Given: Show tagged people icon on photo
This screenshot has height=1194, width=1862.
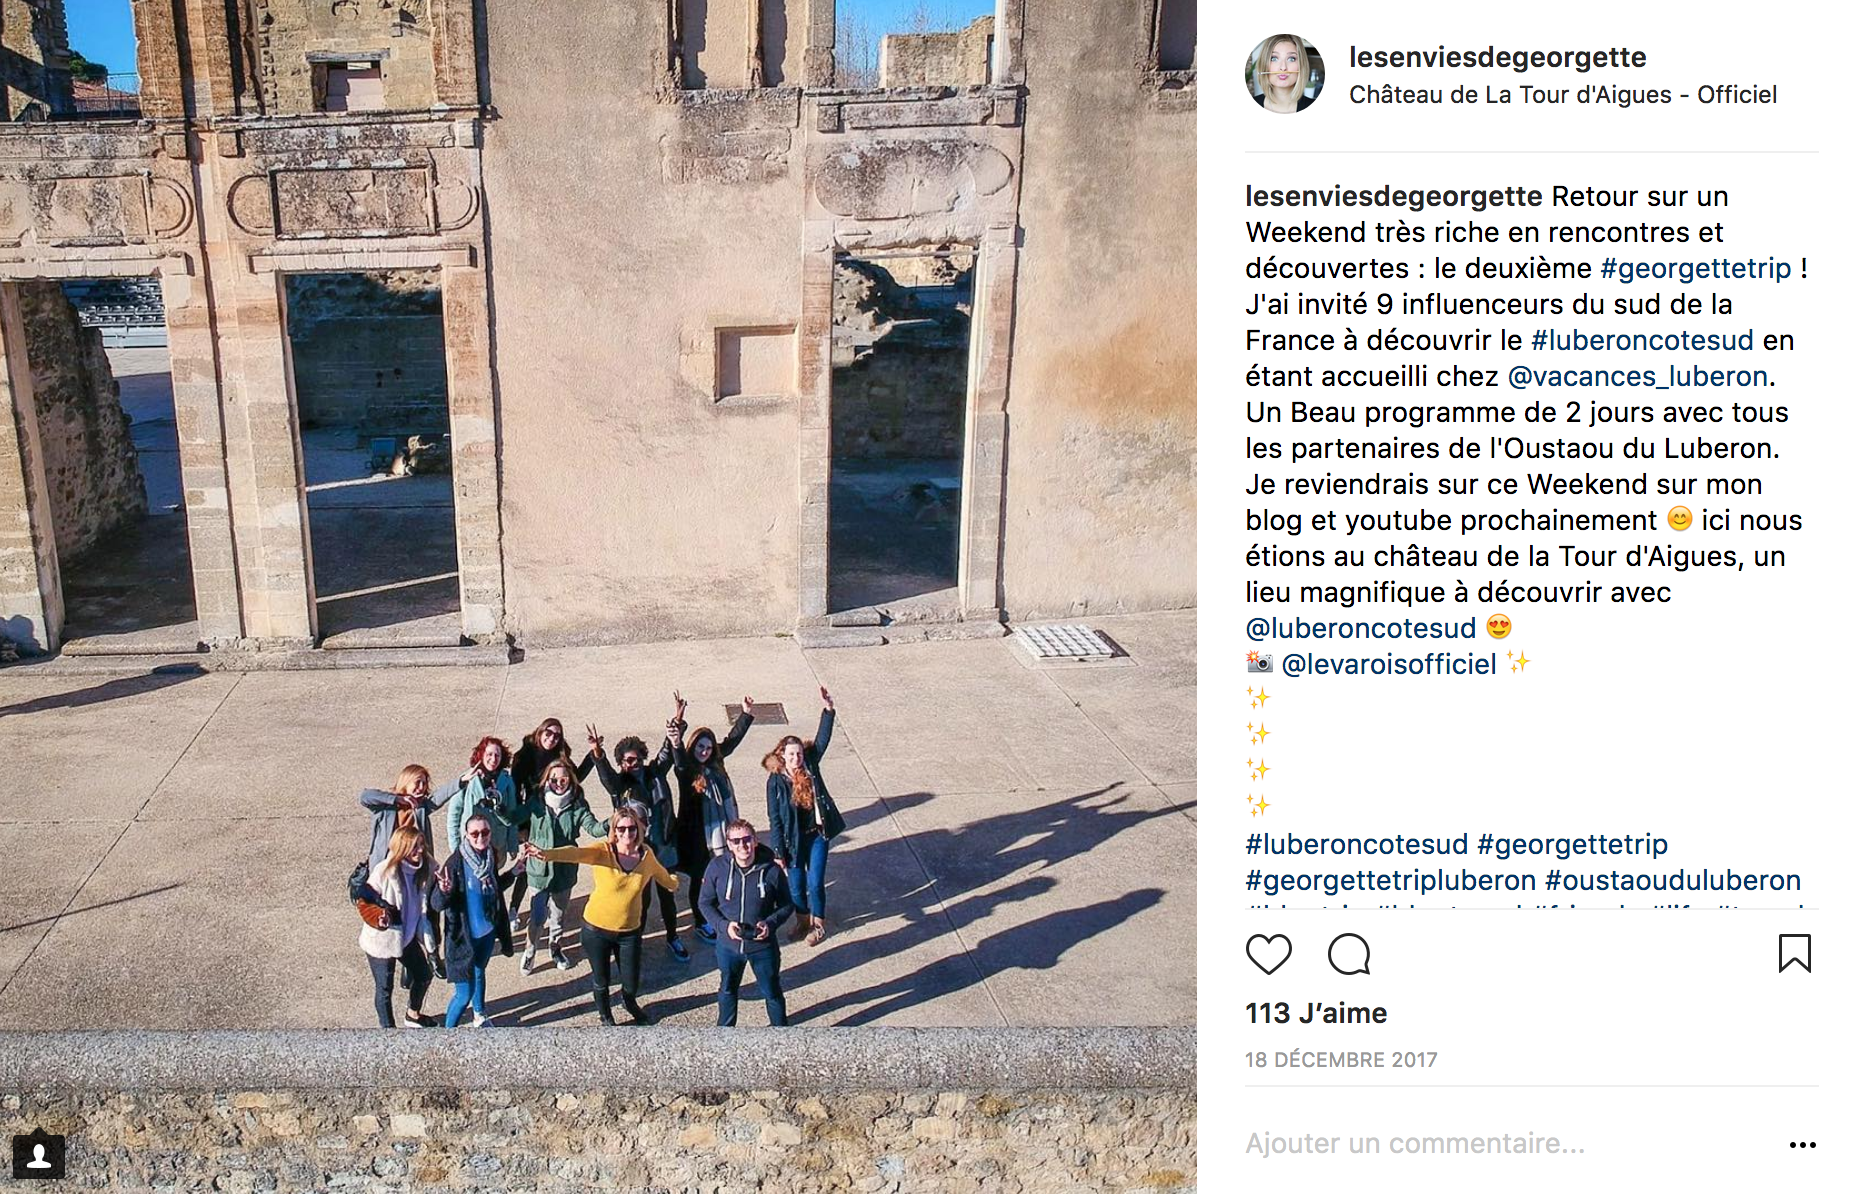Looking at the screenshot, I should coord(39,1157).
